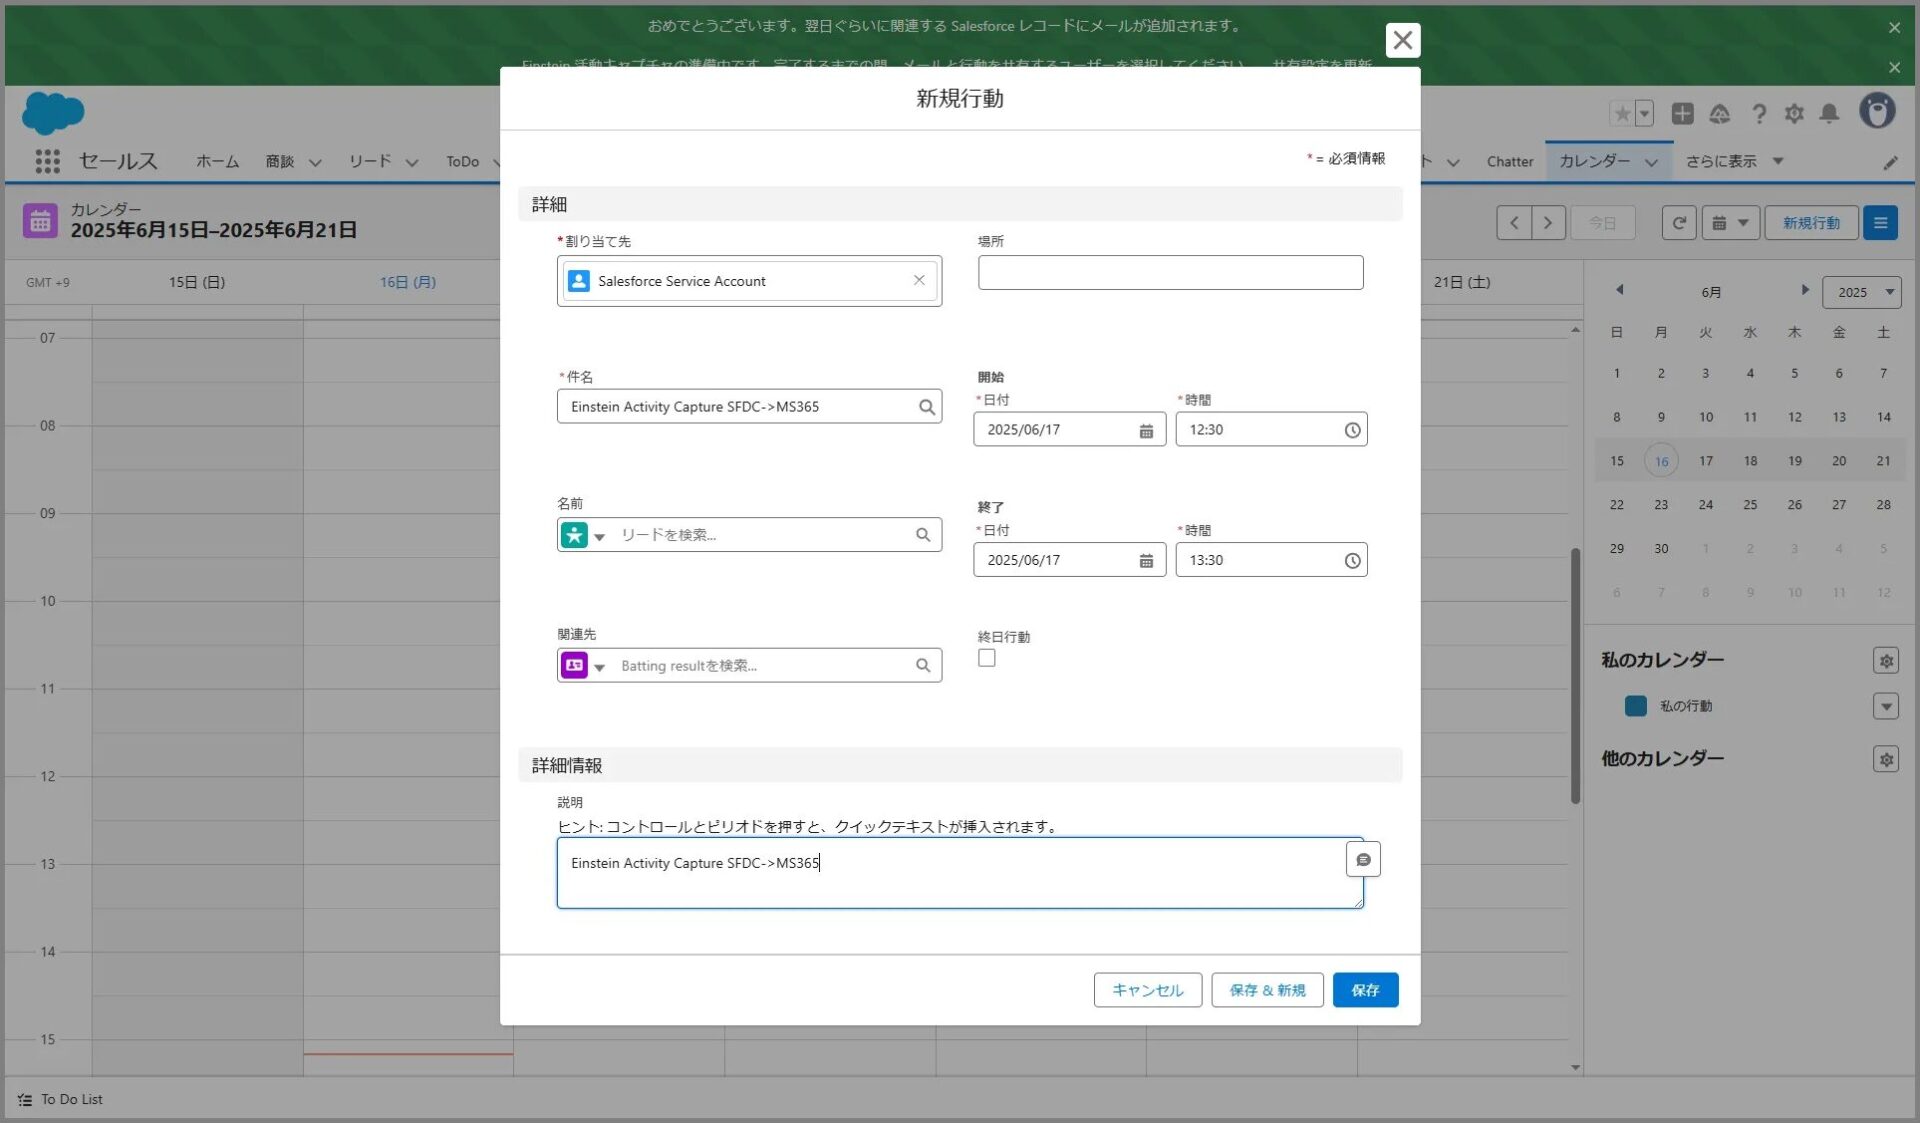The width and height of the screenshot is (1920, 1123).
Task: Open the end date calendar picker
Action: (x=1146, y=561)
